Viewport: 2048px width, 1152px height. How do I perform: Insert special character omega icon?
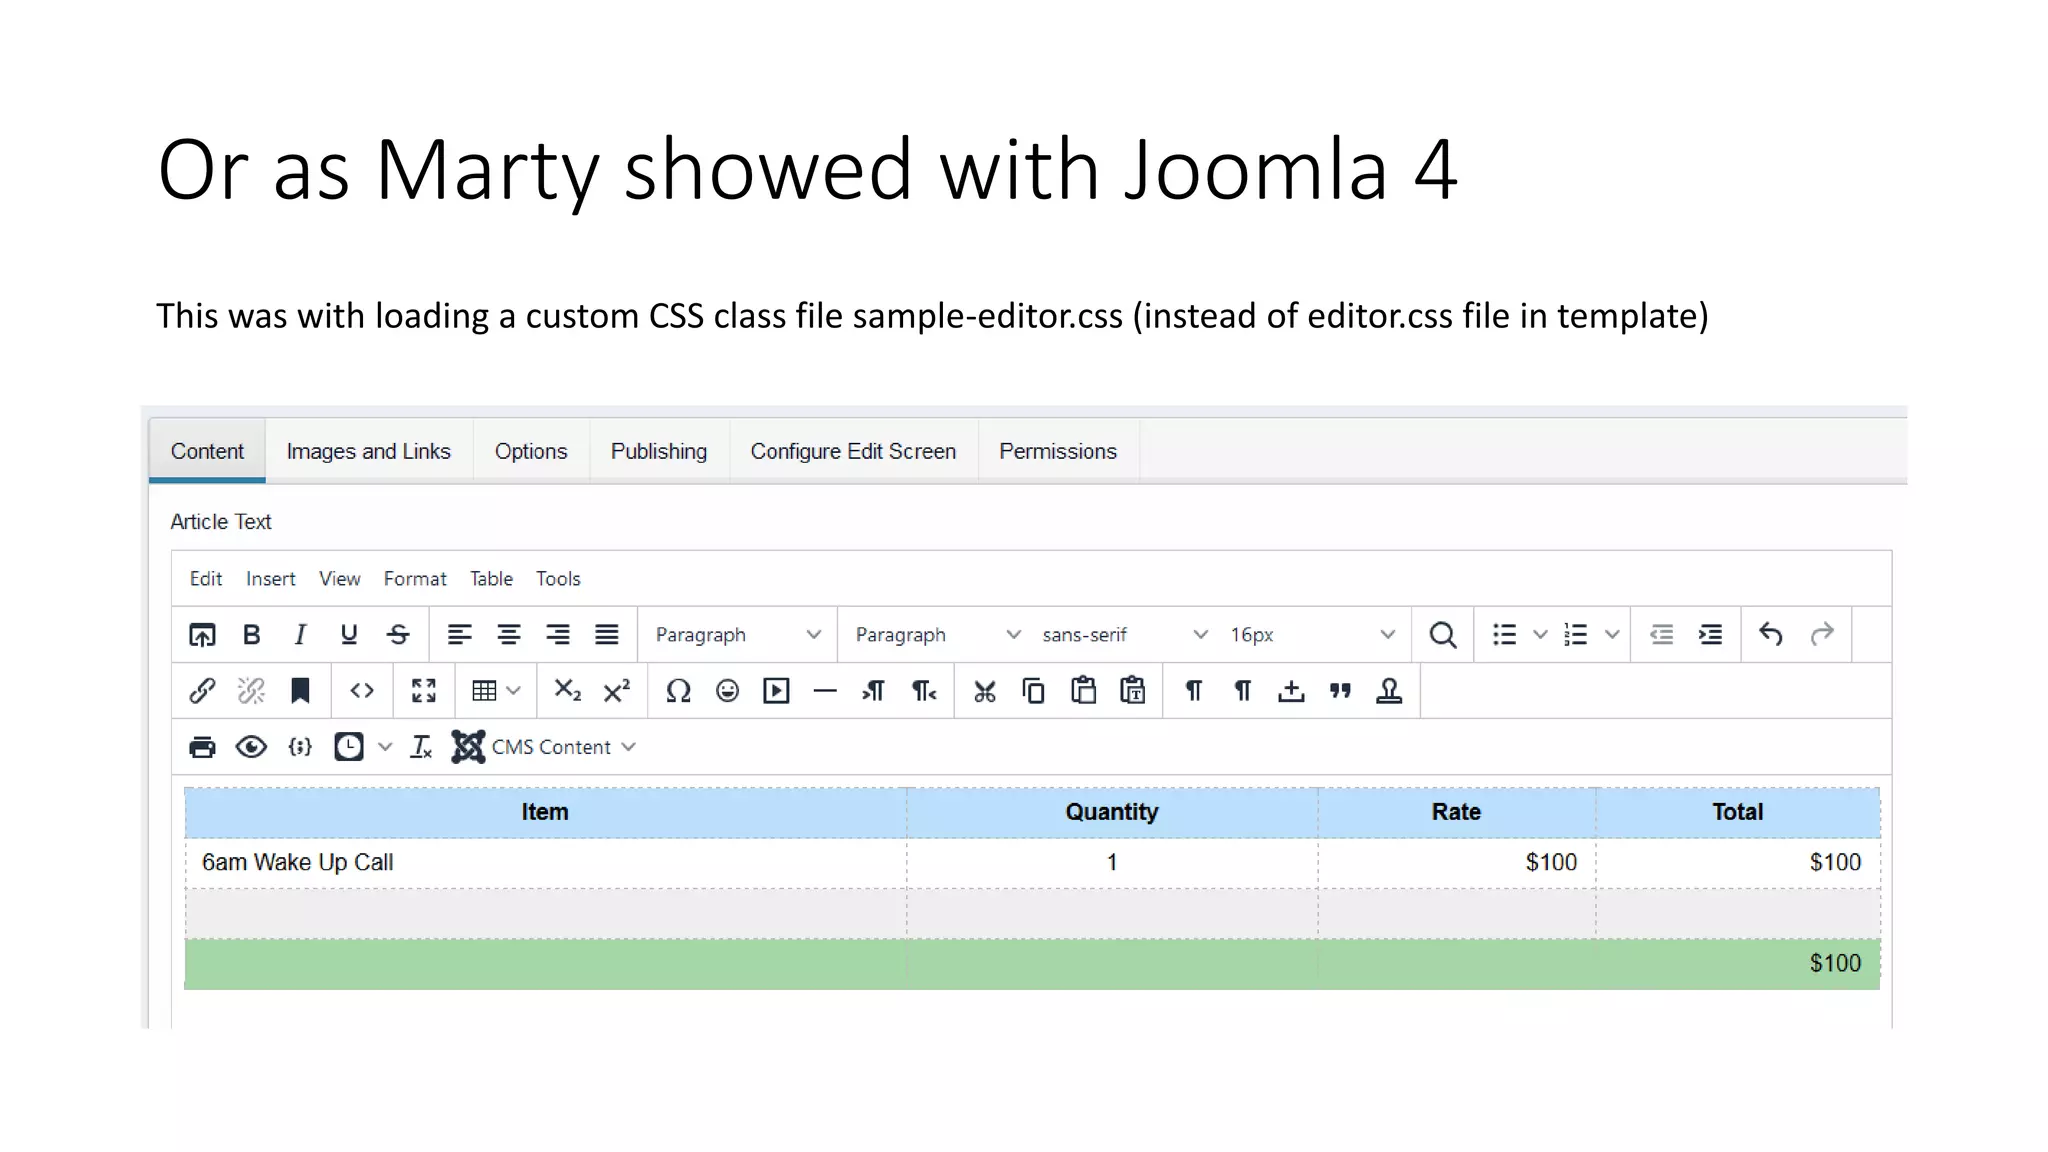pyautogui.click(x=679, y=691)
